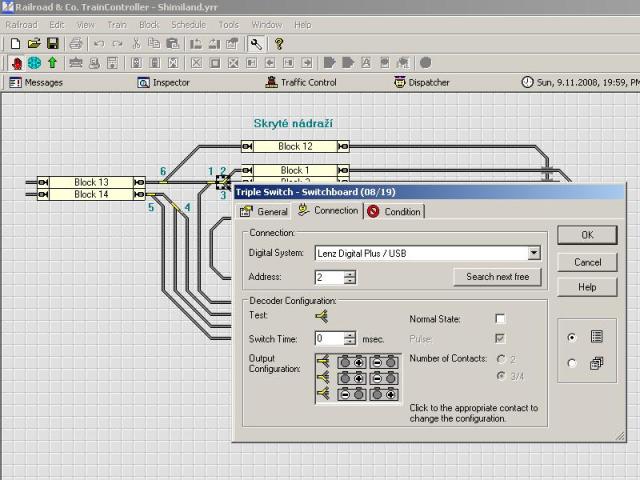Screen dimensions: 640x480
Task: Click the yellow Help question mark icon
Action: [x=279, y=44]
